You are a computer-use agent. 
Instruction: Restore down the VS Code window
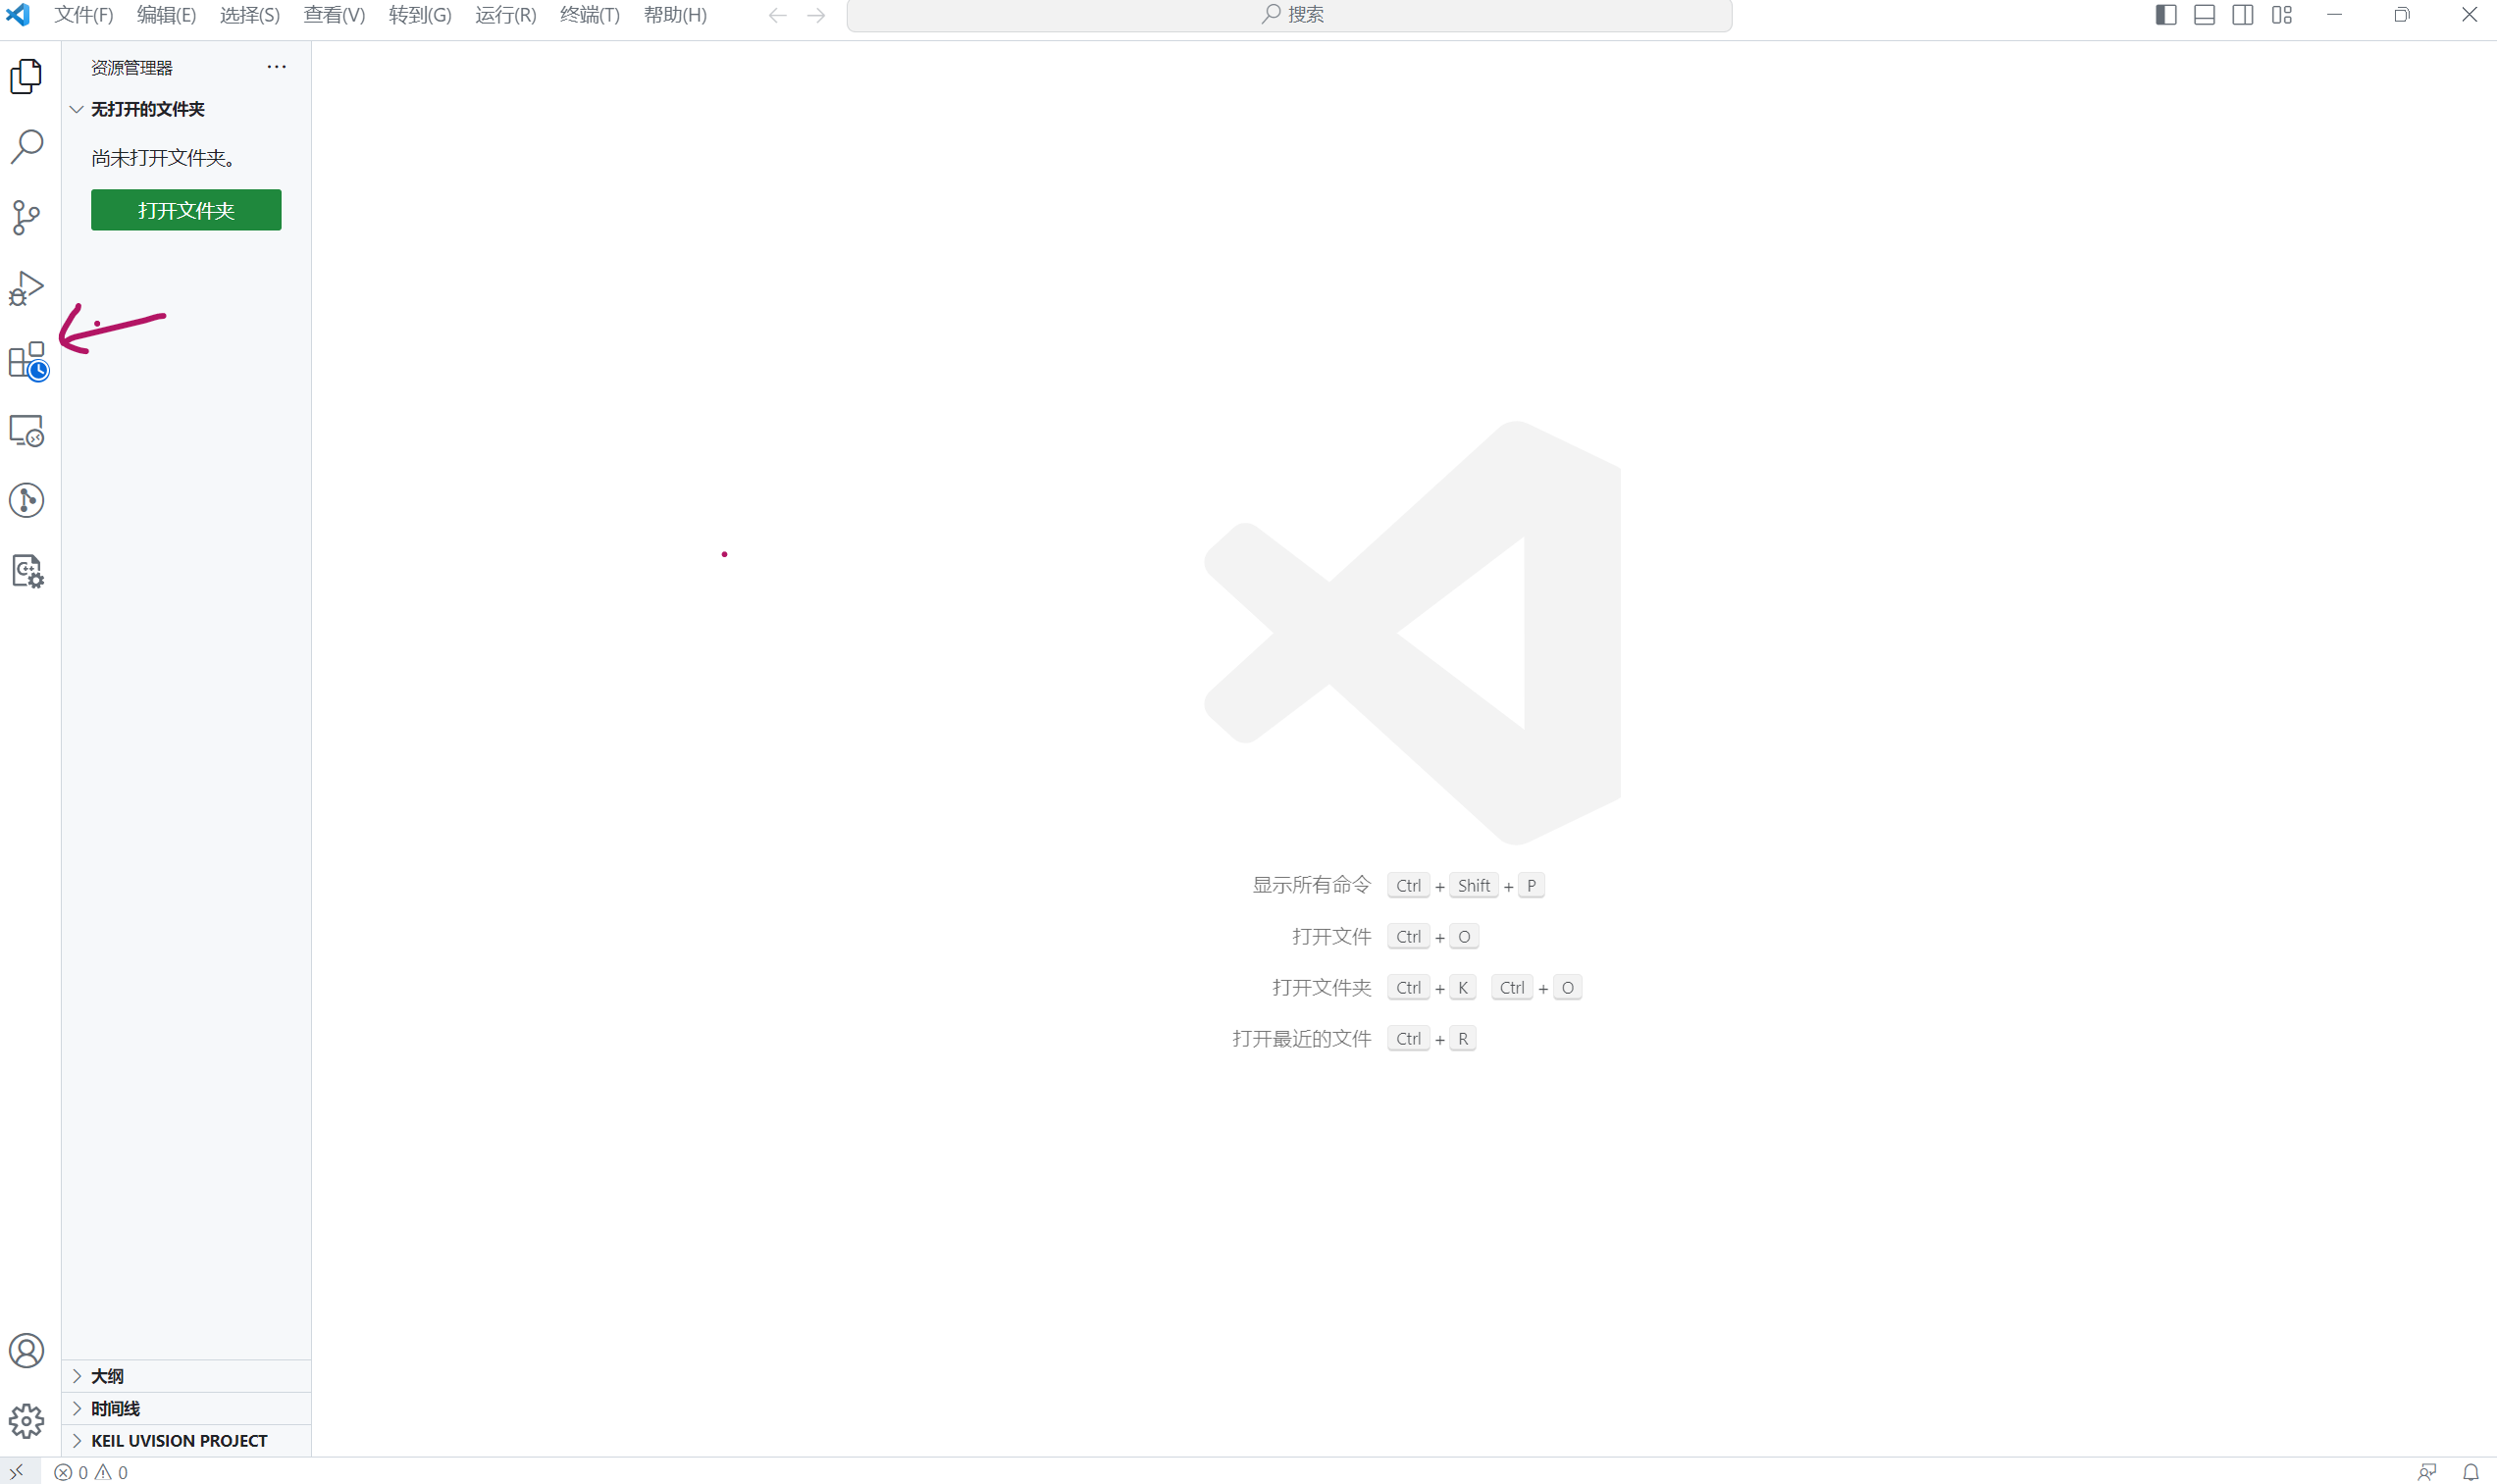[2402, 15]
